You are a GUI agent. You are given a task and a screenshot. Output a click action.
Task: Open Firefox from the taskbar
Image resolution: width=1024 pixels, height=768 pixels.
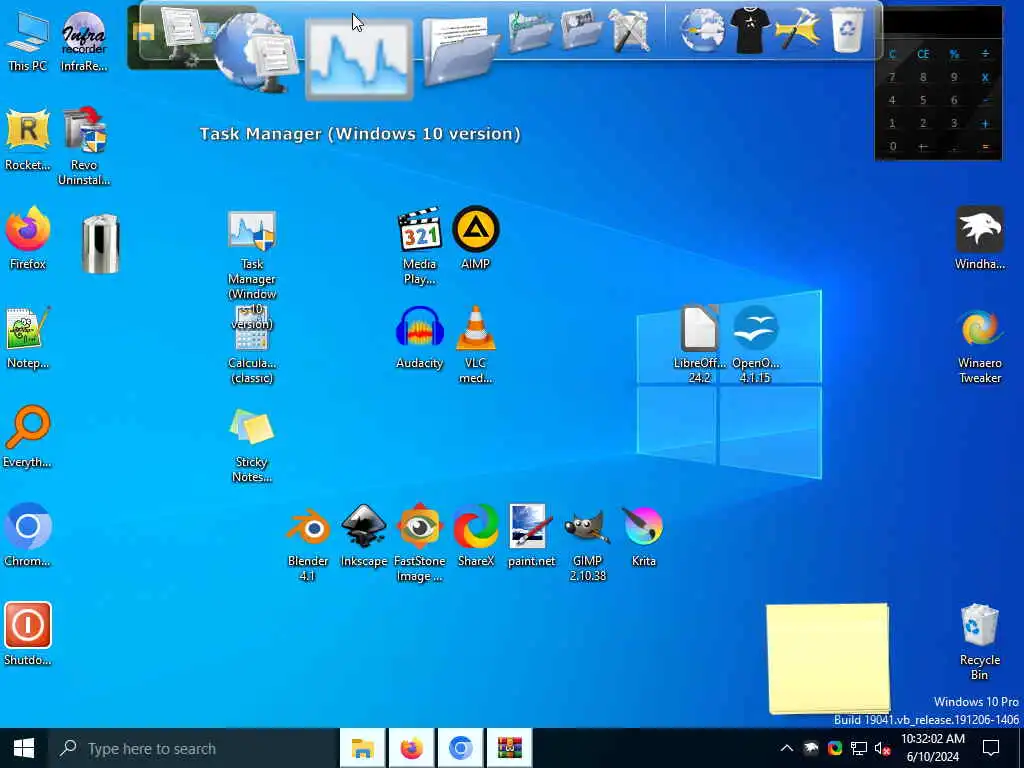411,748
